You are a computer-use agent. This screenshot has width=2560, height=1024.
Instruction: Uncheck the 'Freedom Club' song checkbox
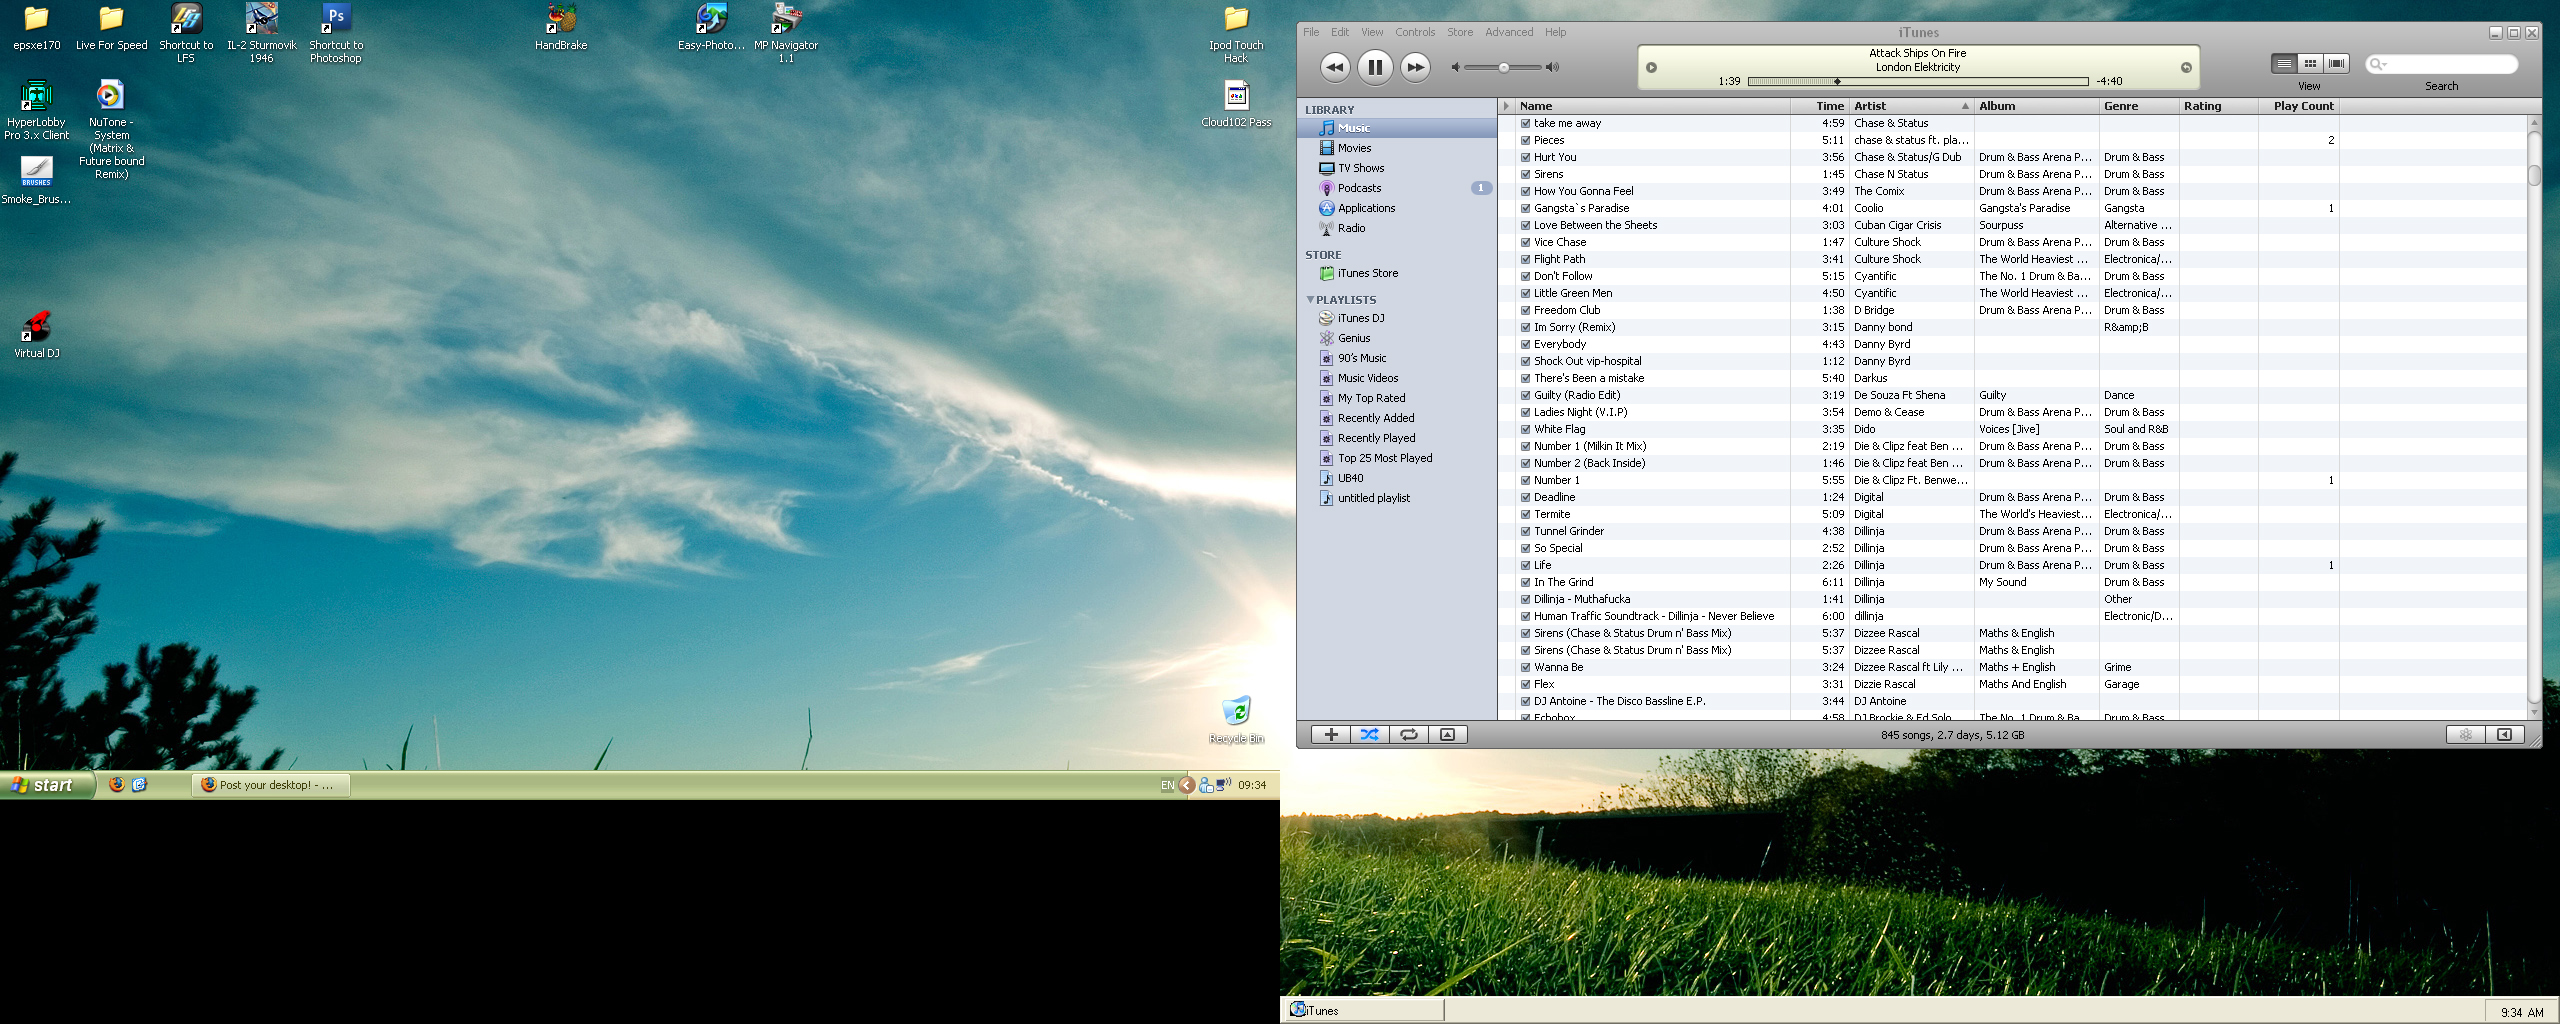click(x=1526, y=311)
